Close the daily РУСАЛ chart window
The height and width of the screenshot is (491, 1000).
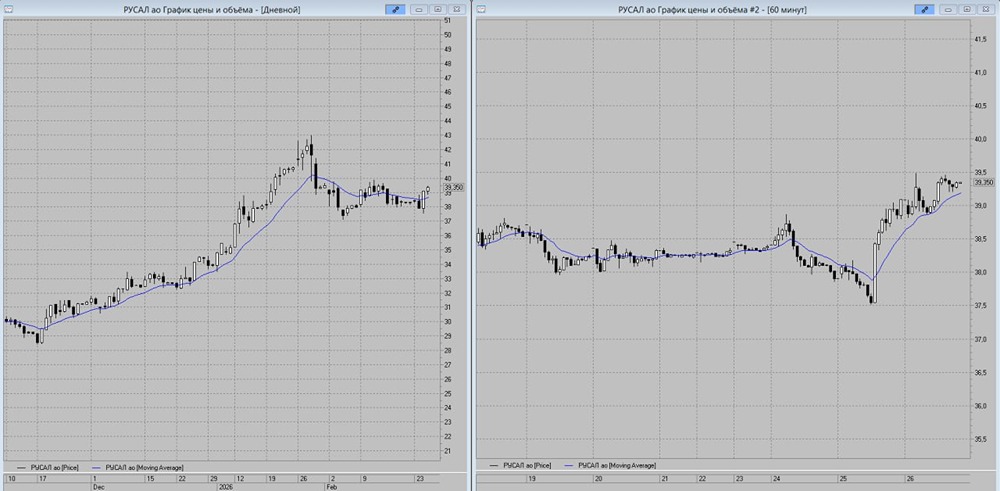(457, 10)
